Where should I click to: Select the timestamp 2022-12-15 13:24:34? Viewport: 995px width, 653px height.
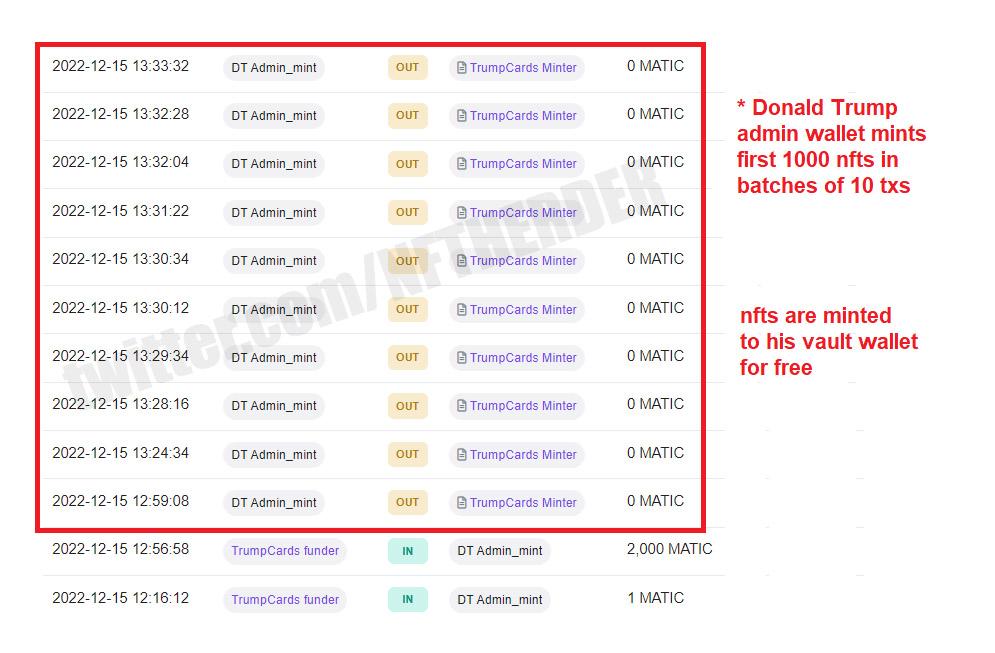click(x=120, y=453)
